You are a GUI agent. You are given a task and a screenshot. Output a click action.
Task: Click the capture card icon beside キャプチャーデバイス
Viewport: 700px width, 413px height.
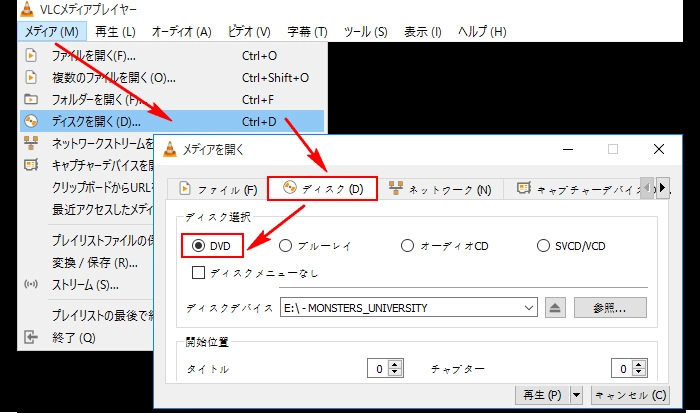pyautogui.click(x=31, y=165)
